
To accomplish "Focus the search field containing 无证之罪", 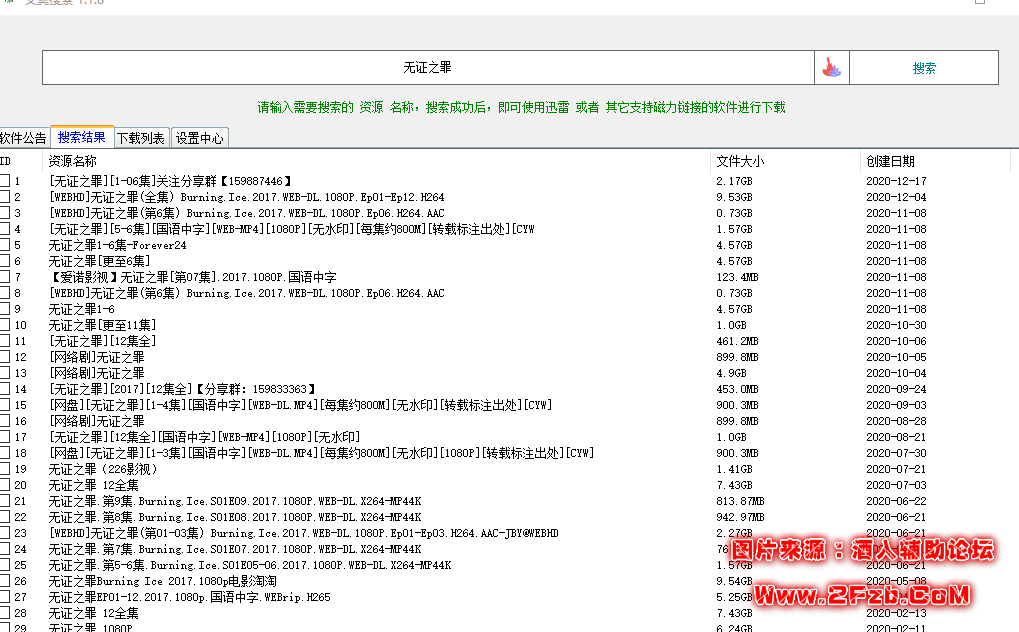I will (428, 68).
